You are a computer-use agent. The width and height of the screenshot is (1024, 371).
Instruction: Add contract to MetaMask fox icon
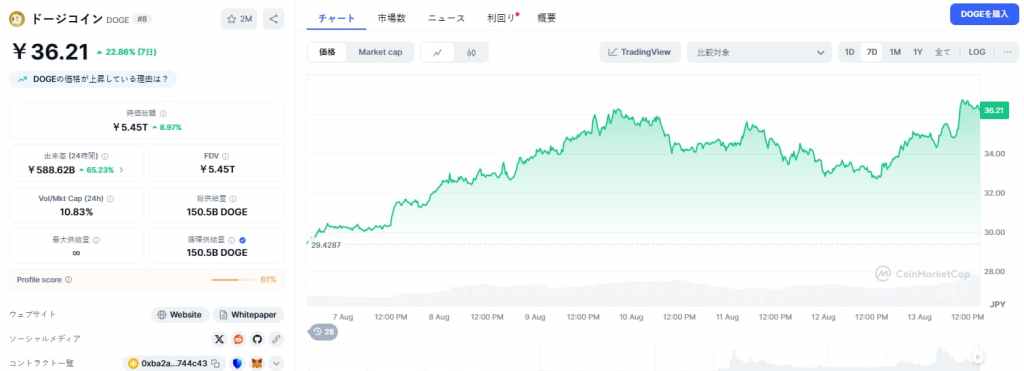point(257,363)
